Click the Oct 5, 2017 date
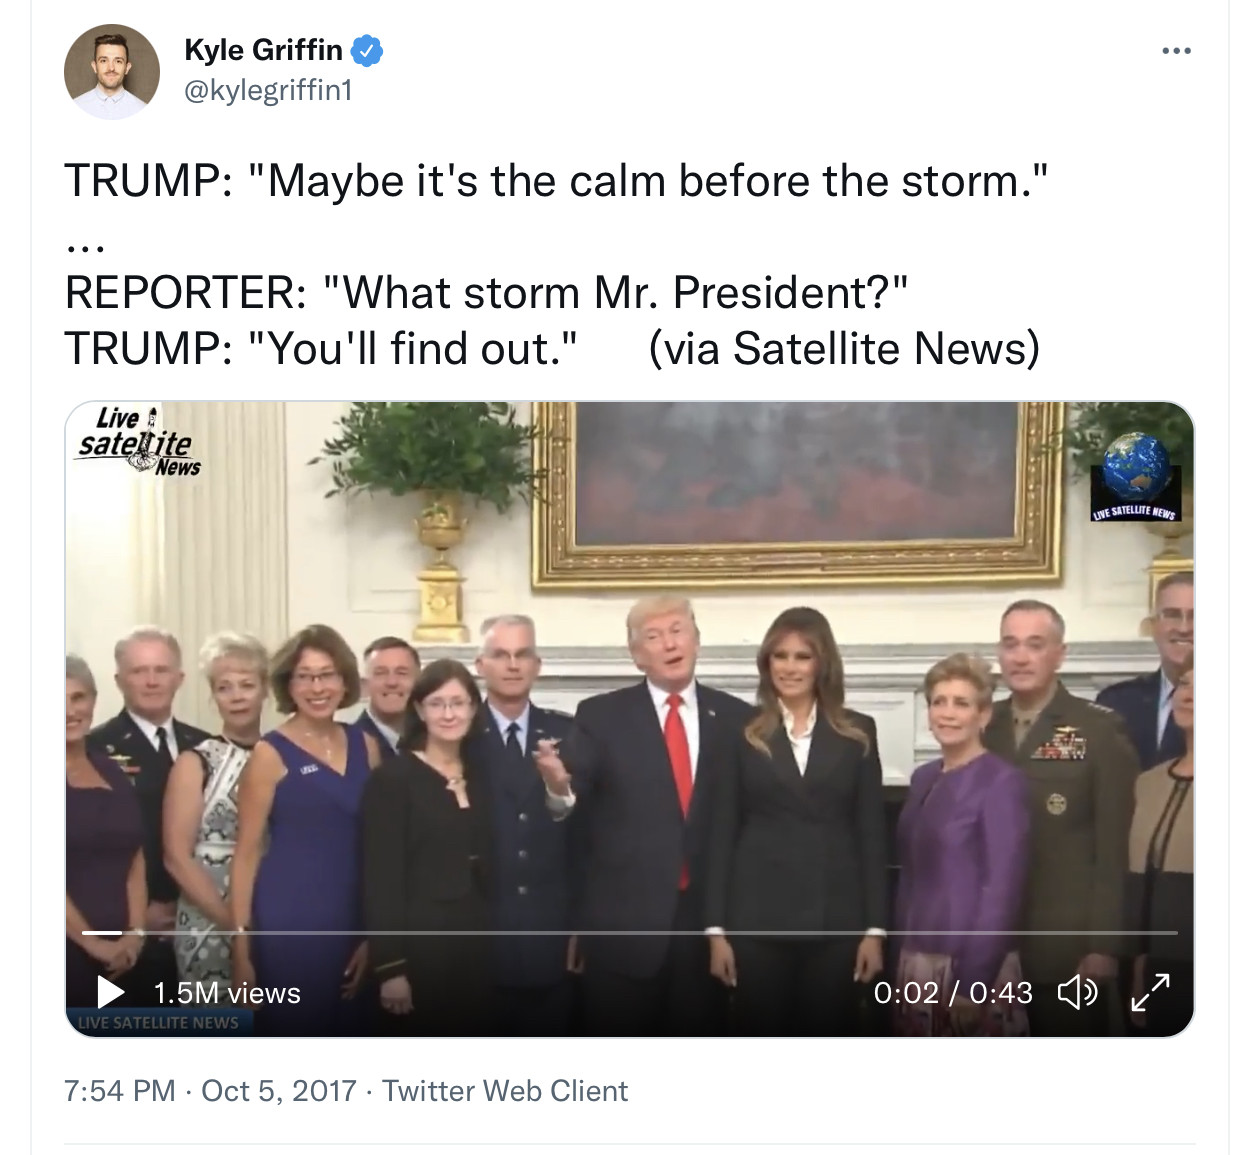 pos(279,1090)
